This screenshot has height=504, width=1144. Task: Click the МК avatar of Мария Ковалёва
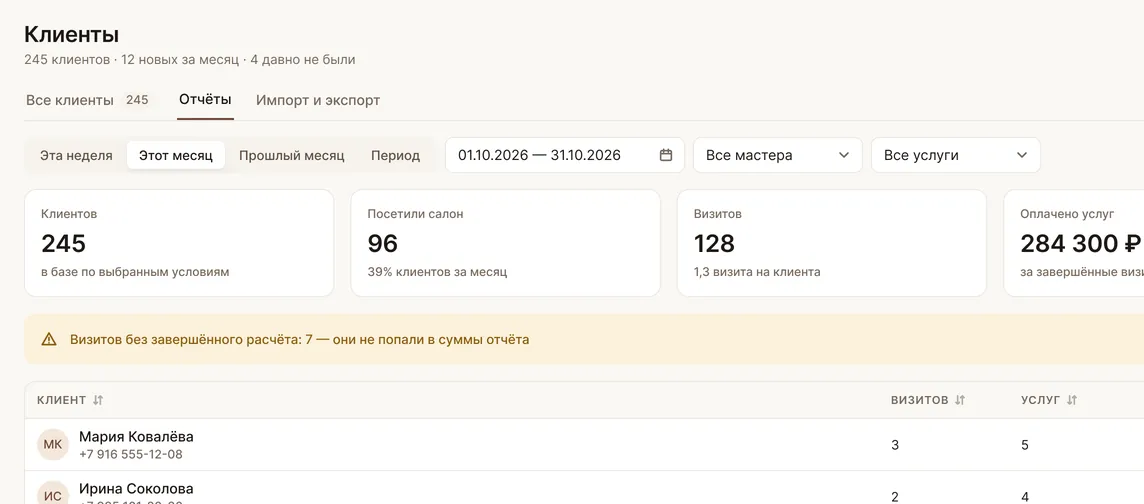53,445
